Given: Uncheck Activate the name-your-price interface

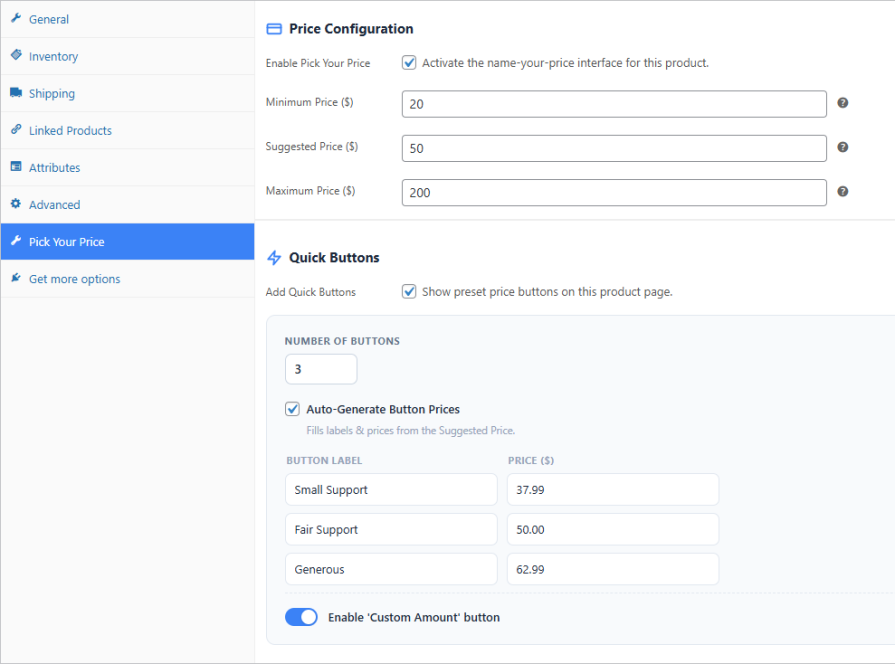Looking at the screenshot, I should coord(409,62).
